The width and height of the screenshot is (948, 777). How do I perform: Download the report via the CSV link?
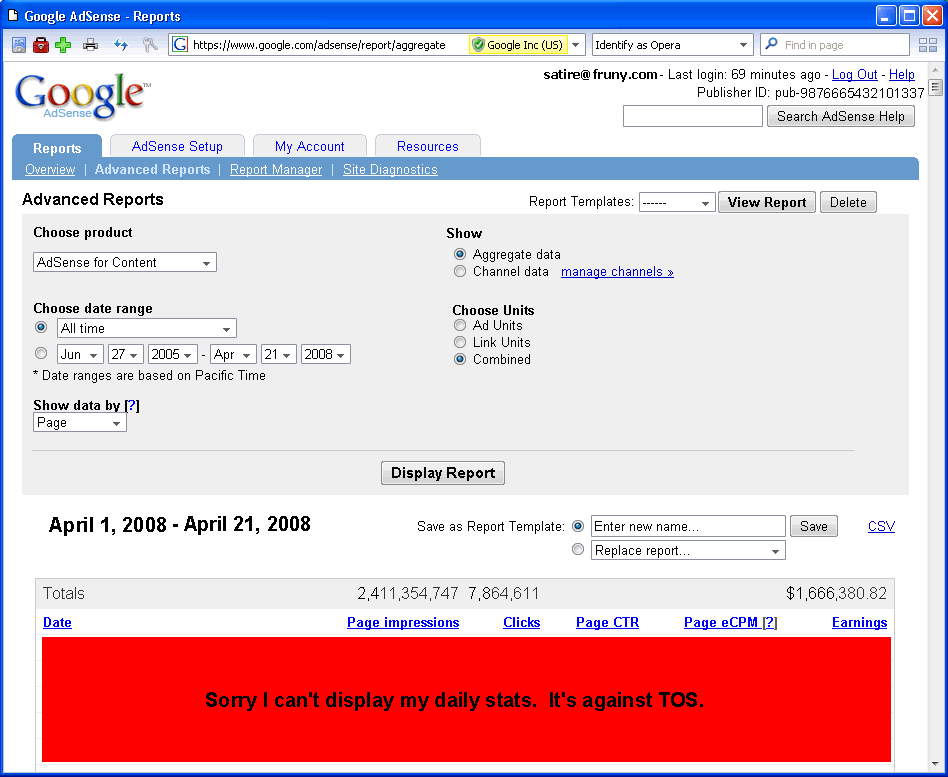pos(881,526)
